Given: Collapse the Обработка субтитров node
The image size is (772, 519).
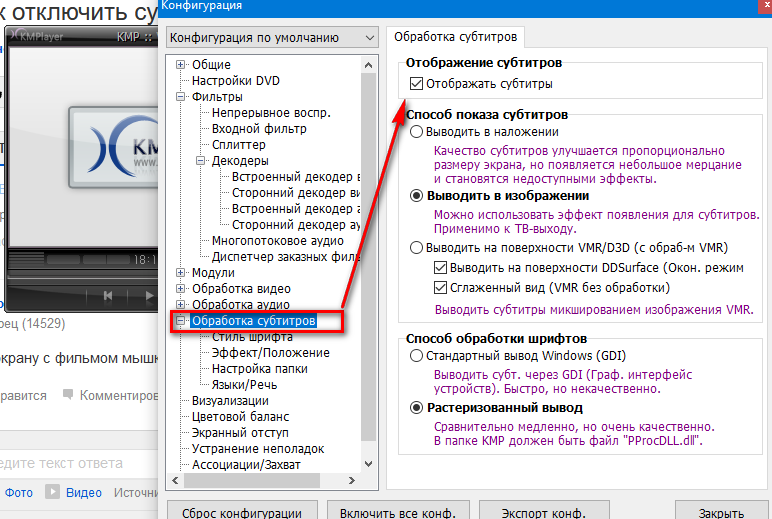Looking at the screenshot, I should [181, 321].
